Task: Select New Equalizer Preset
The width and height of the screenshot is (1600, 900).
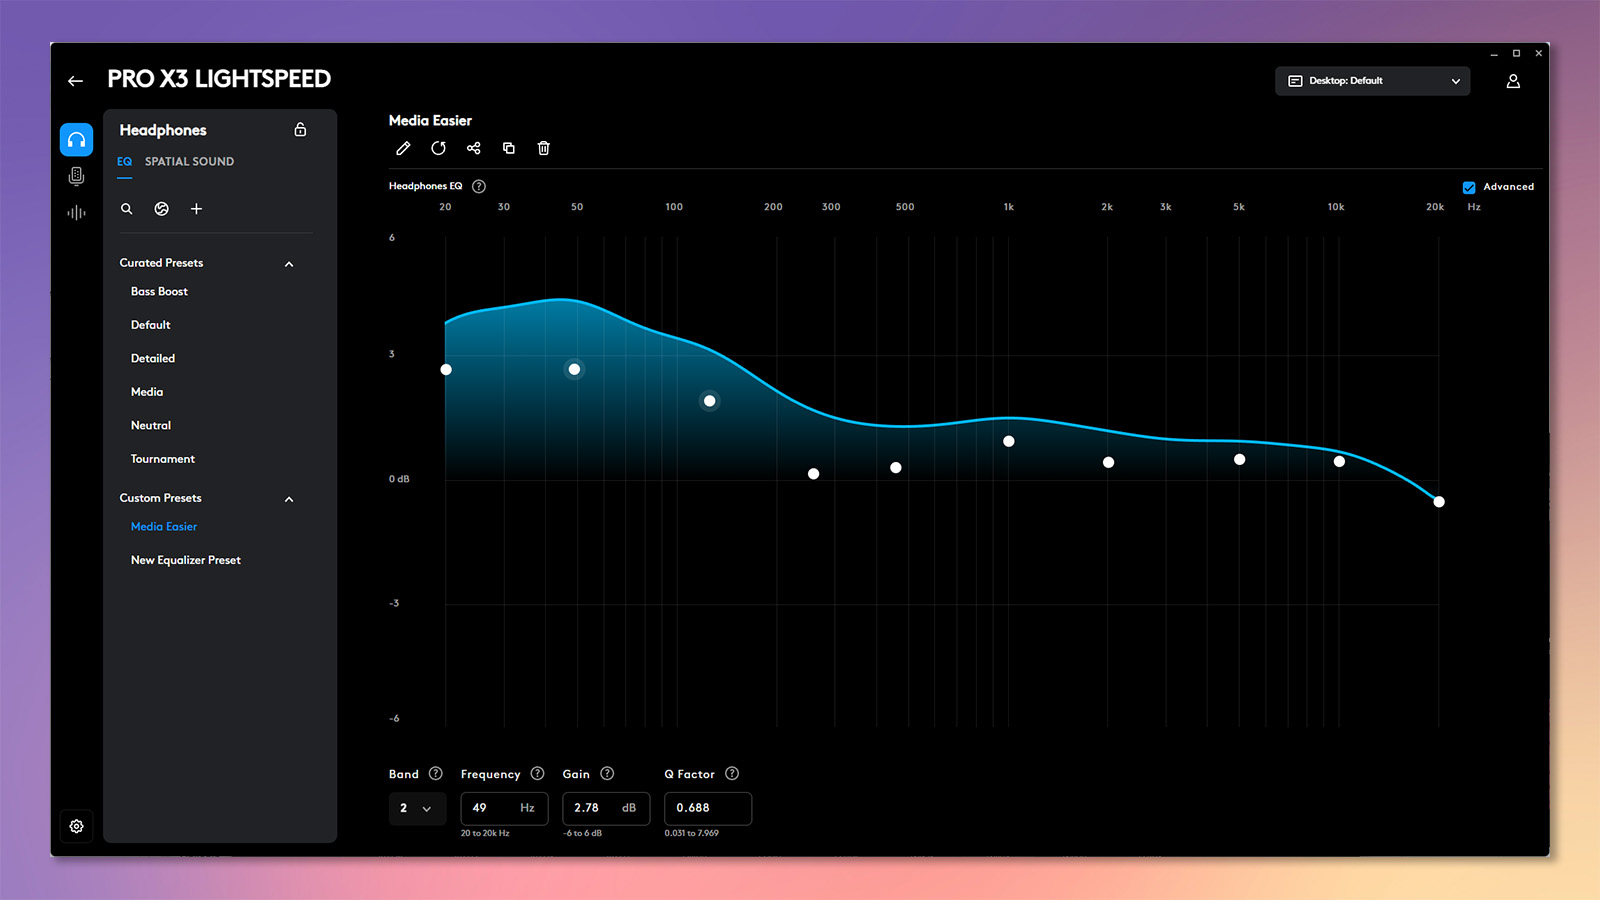Action: click(185, 560)
